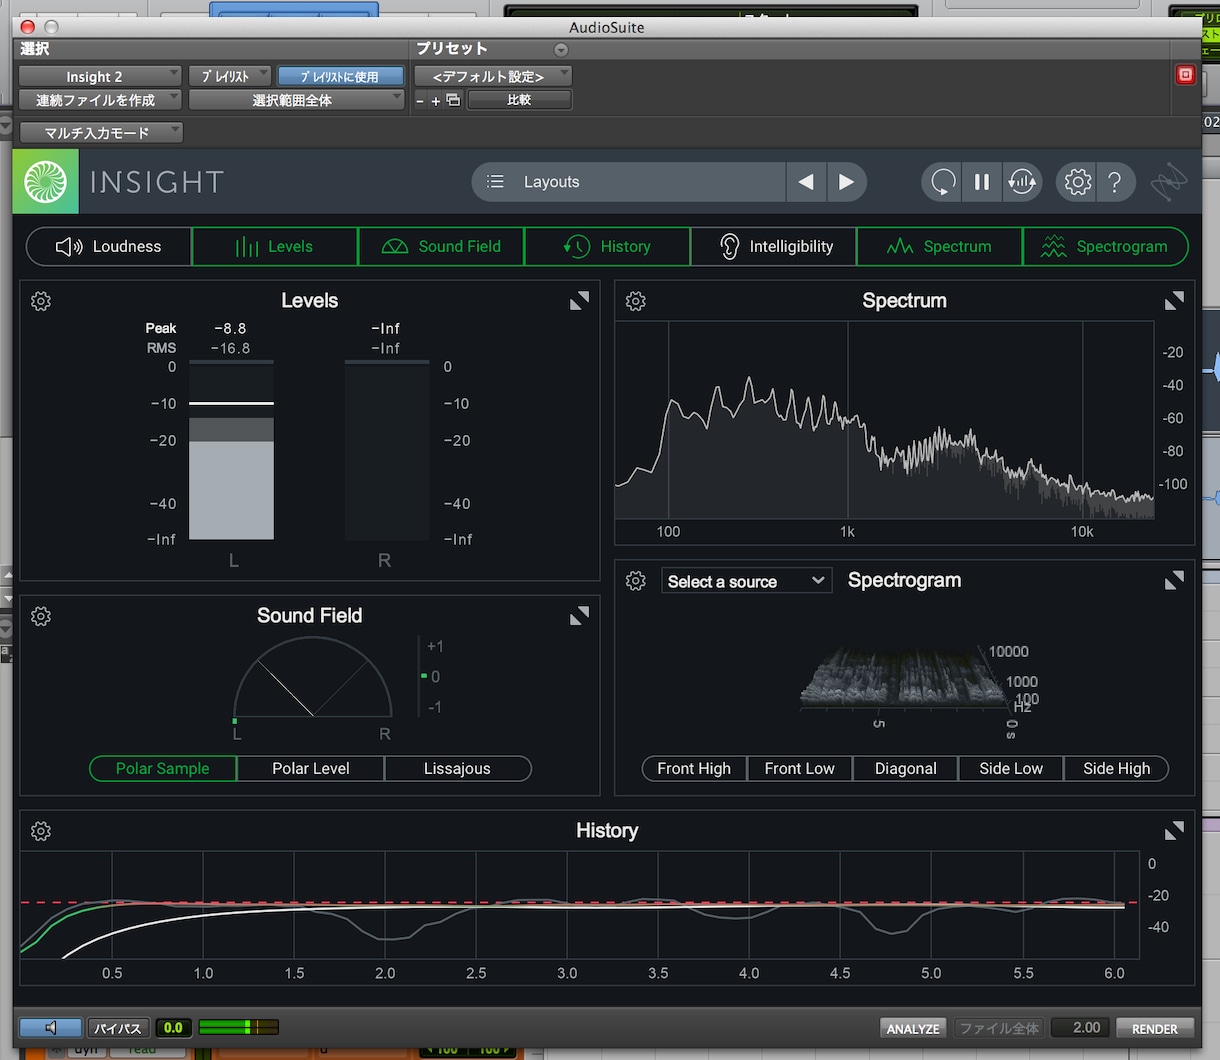Toggle the Sound Field module
The image size is (1220, 1060).
pos(441,246)
